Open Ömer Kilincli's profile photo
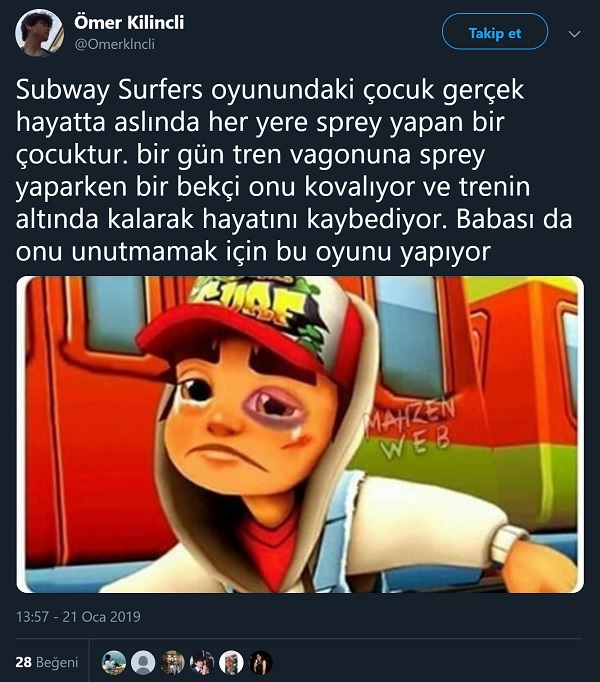The height and width of the screenshot is (682, 600). click(40, 33)
